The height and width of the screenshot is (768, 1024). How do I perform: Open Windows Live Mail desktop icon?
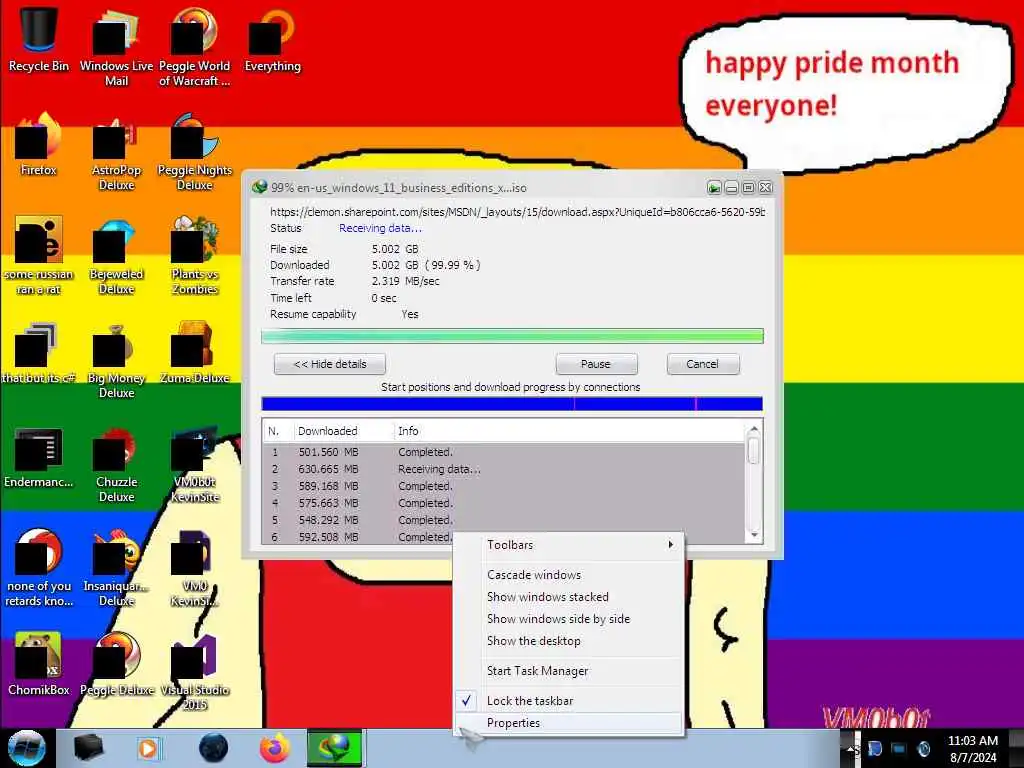116,46
